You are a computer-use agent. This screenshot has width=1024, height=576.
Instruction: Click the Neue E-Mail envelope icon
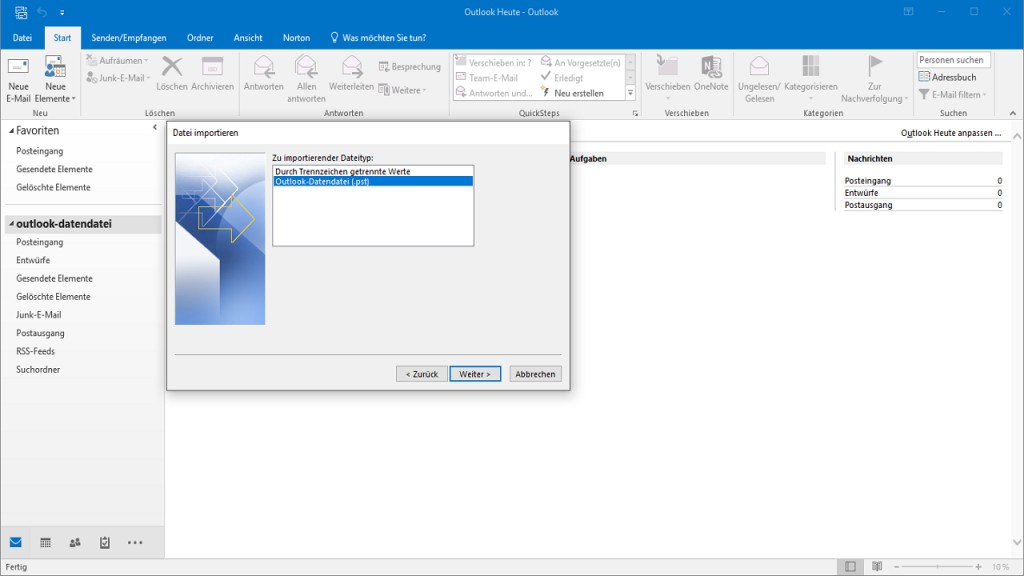18,69
